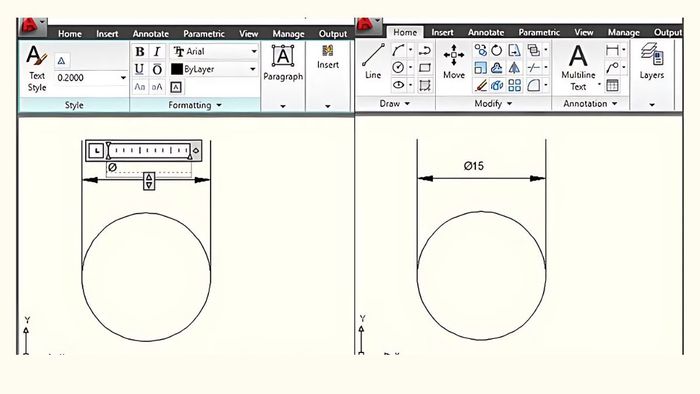Image resolution: width=700 pixels, height=394 pixels.
Task: Open the Arc tool flyout arrow
Action: (410, 50)
